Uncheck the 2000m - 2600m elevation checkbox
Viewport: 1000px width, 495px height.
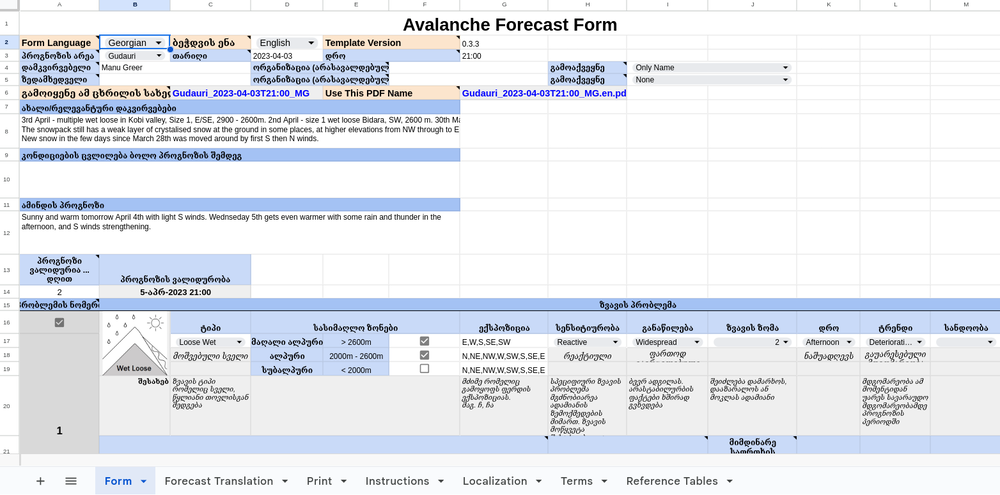(424, 355)
